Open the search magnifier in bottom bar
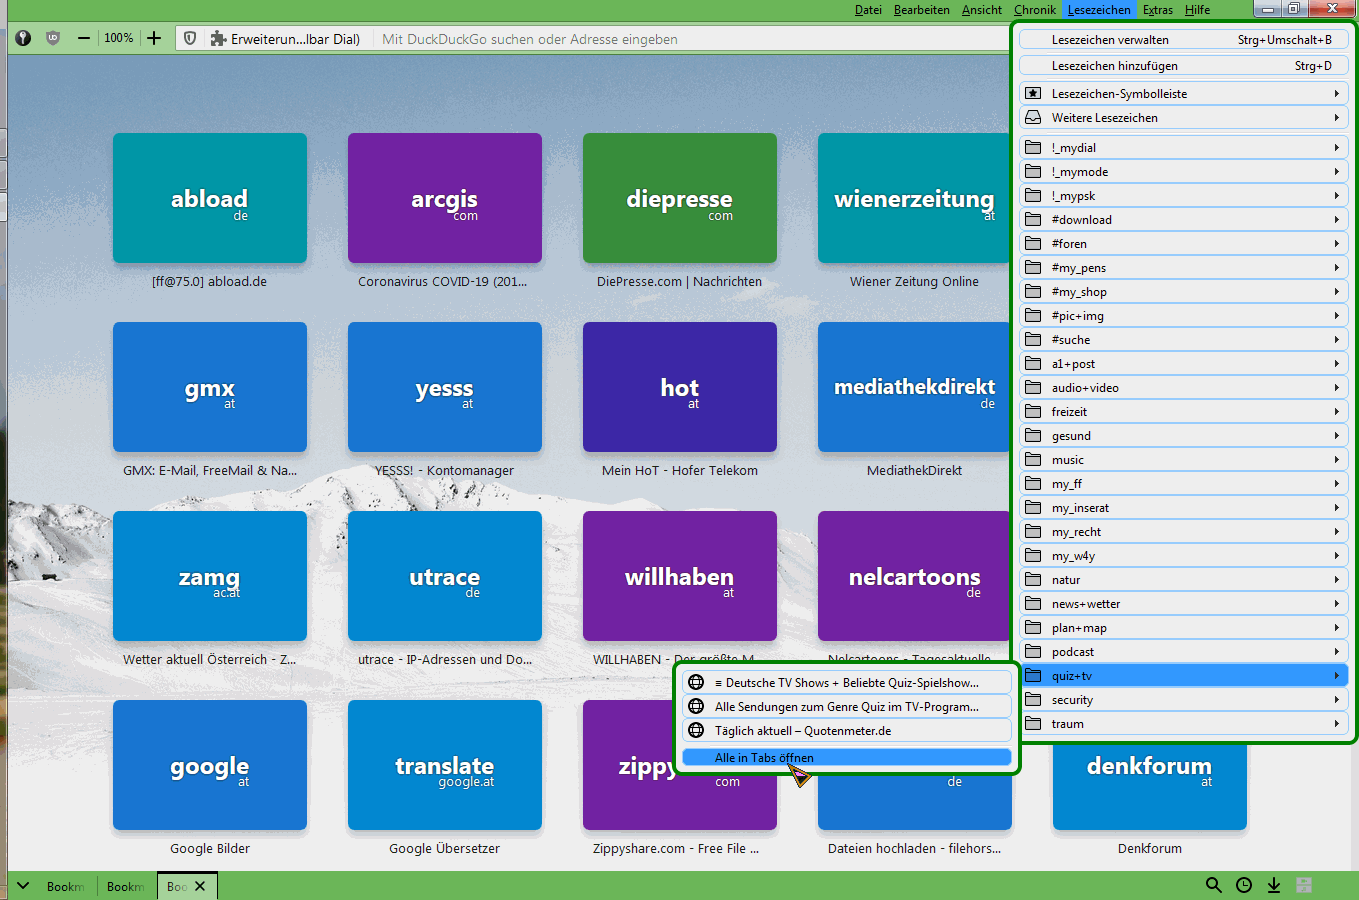The height and width of the screenshot is (900, 1359). pos(1213,885)
